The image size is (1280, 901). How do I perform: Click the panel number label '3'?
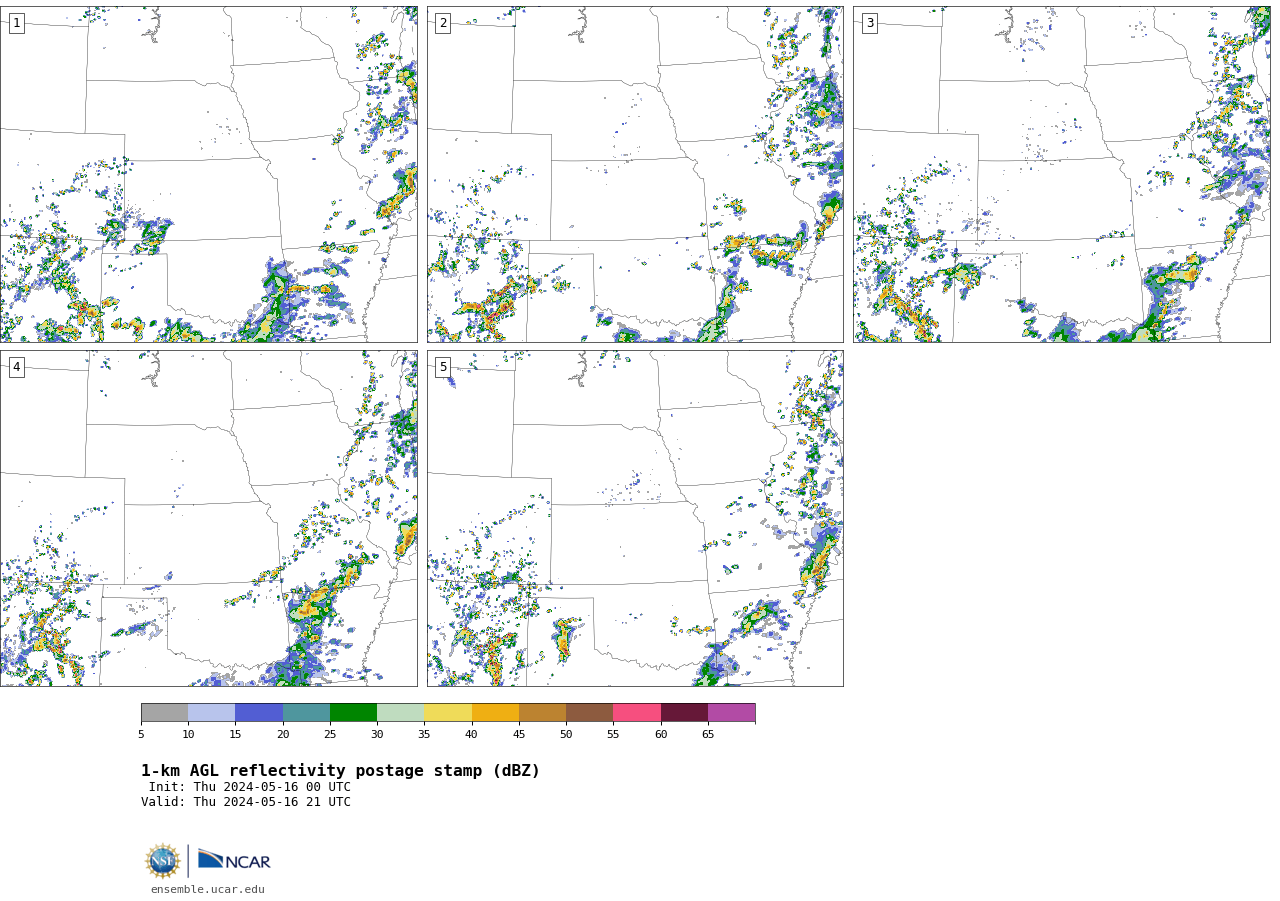870,23
